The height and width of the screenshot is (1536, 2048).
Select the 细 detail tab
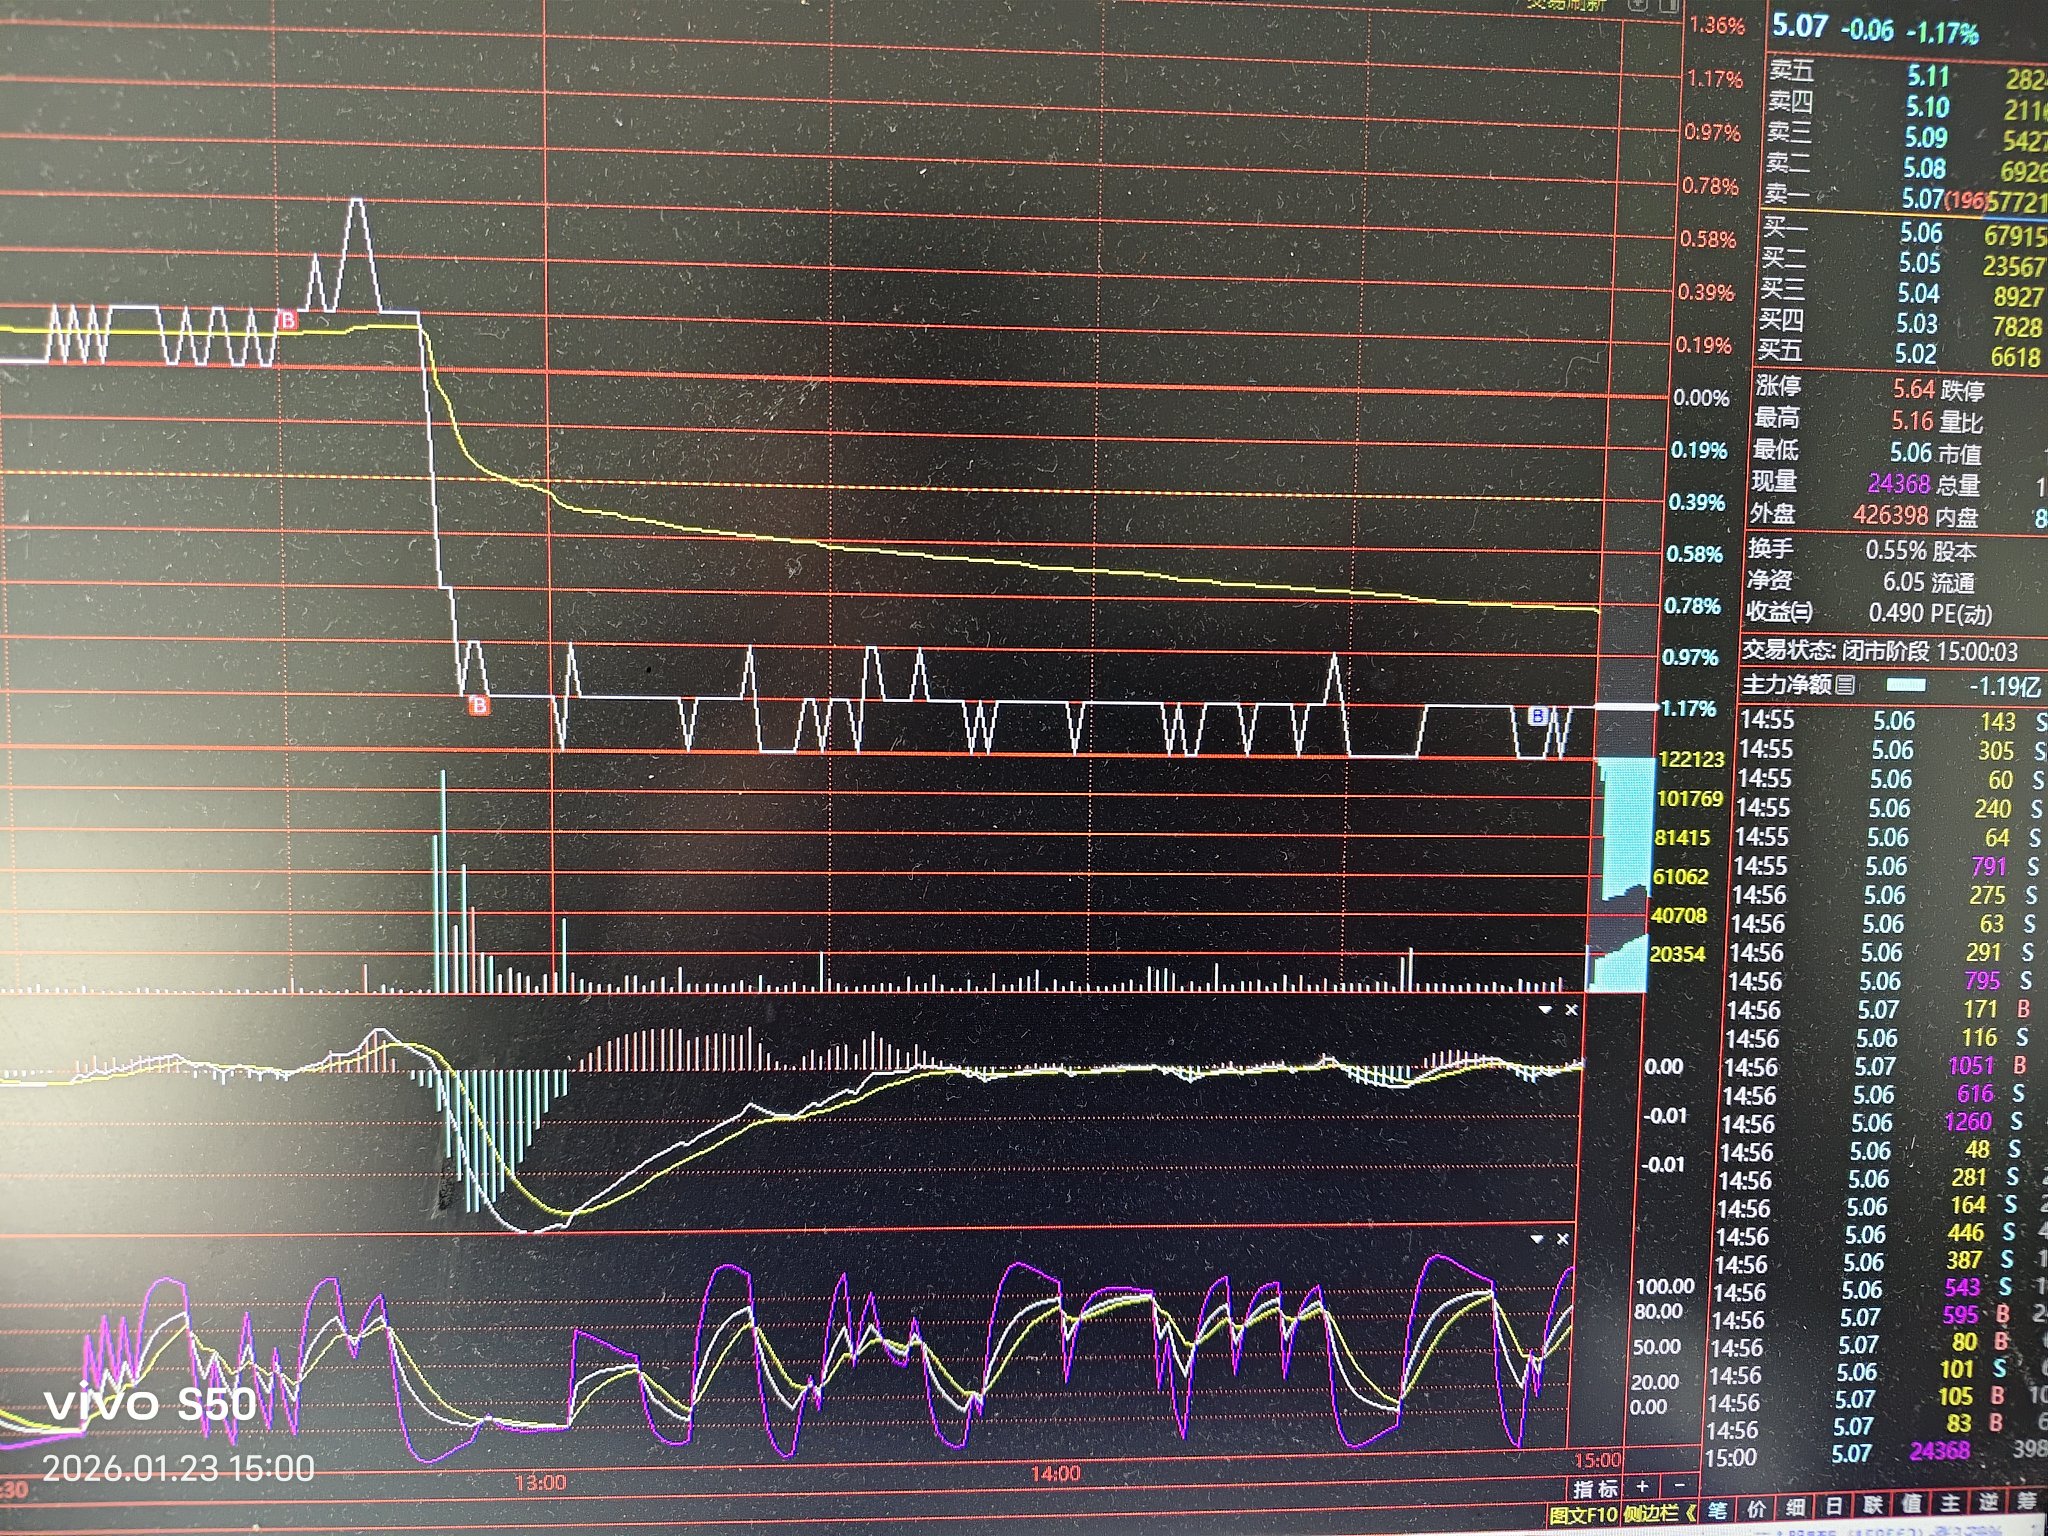pos(1795,1506)
